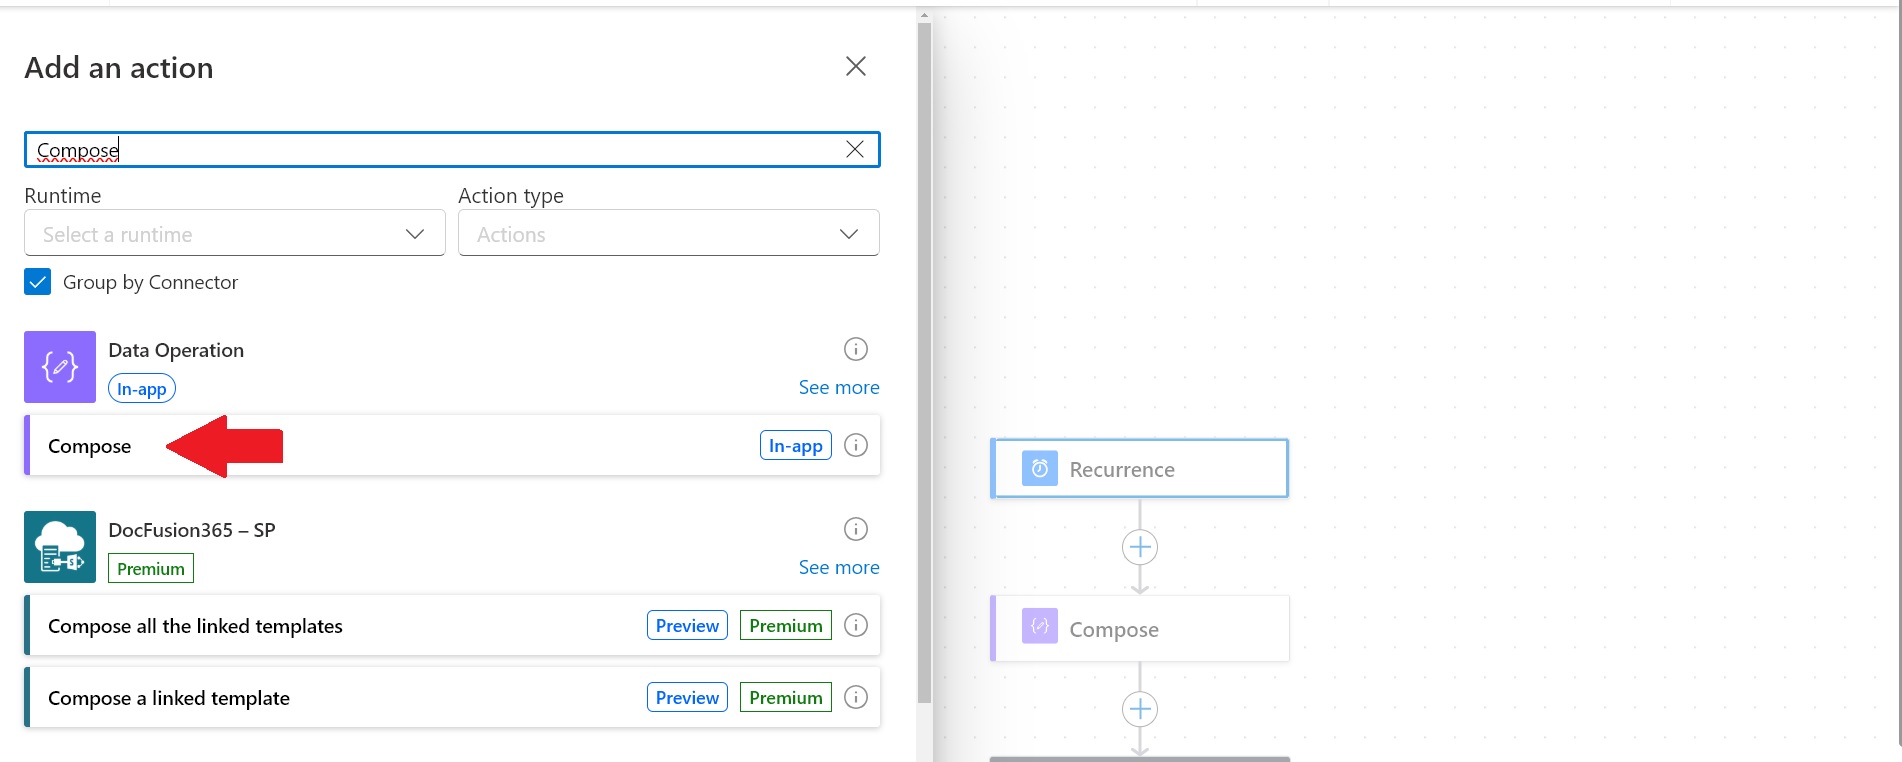
Task: Select the Compose action in Data Operation
Action: [x=90, y=446]
